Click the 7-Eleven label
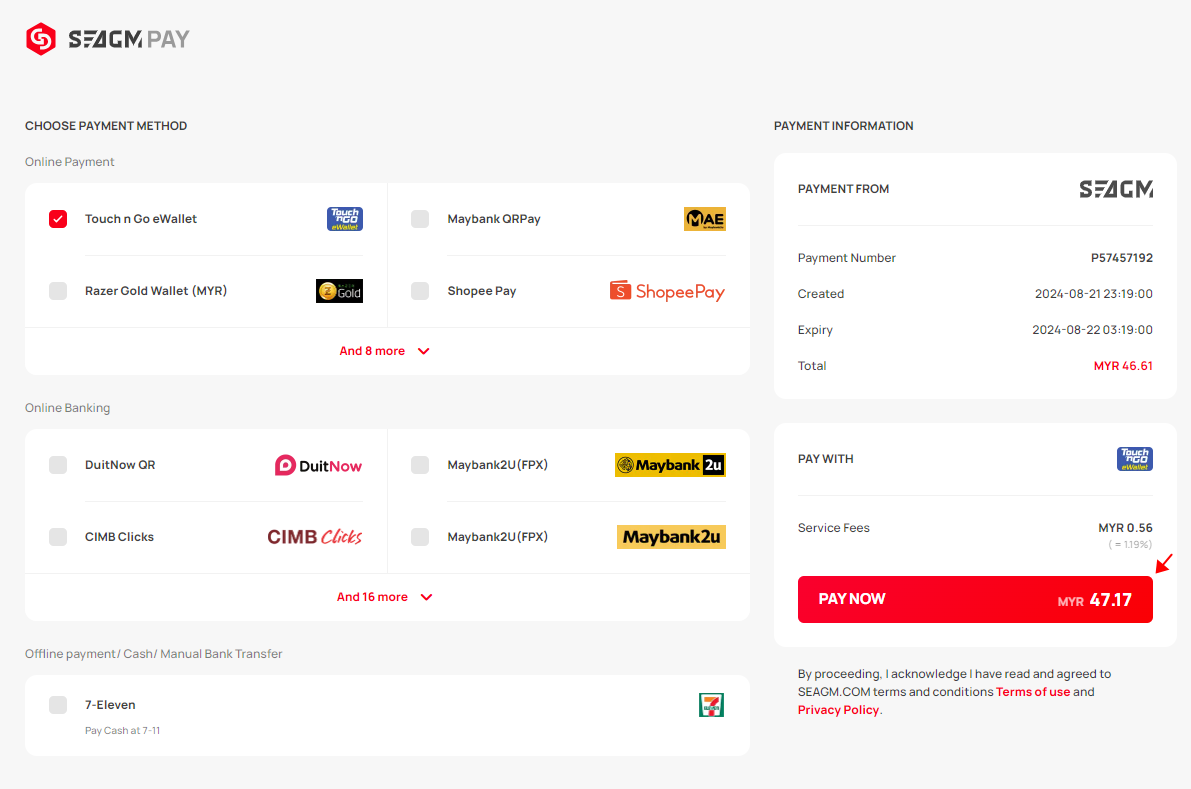This screenshot has width=1191, height=789. (x=110, y=705)
